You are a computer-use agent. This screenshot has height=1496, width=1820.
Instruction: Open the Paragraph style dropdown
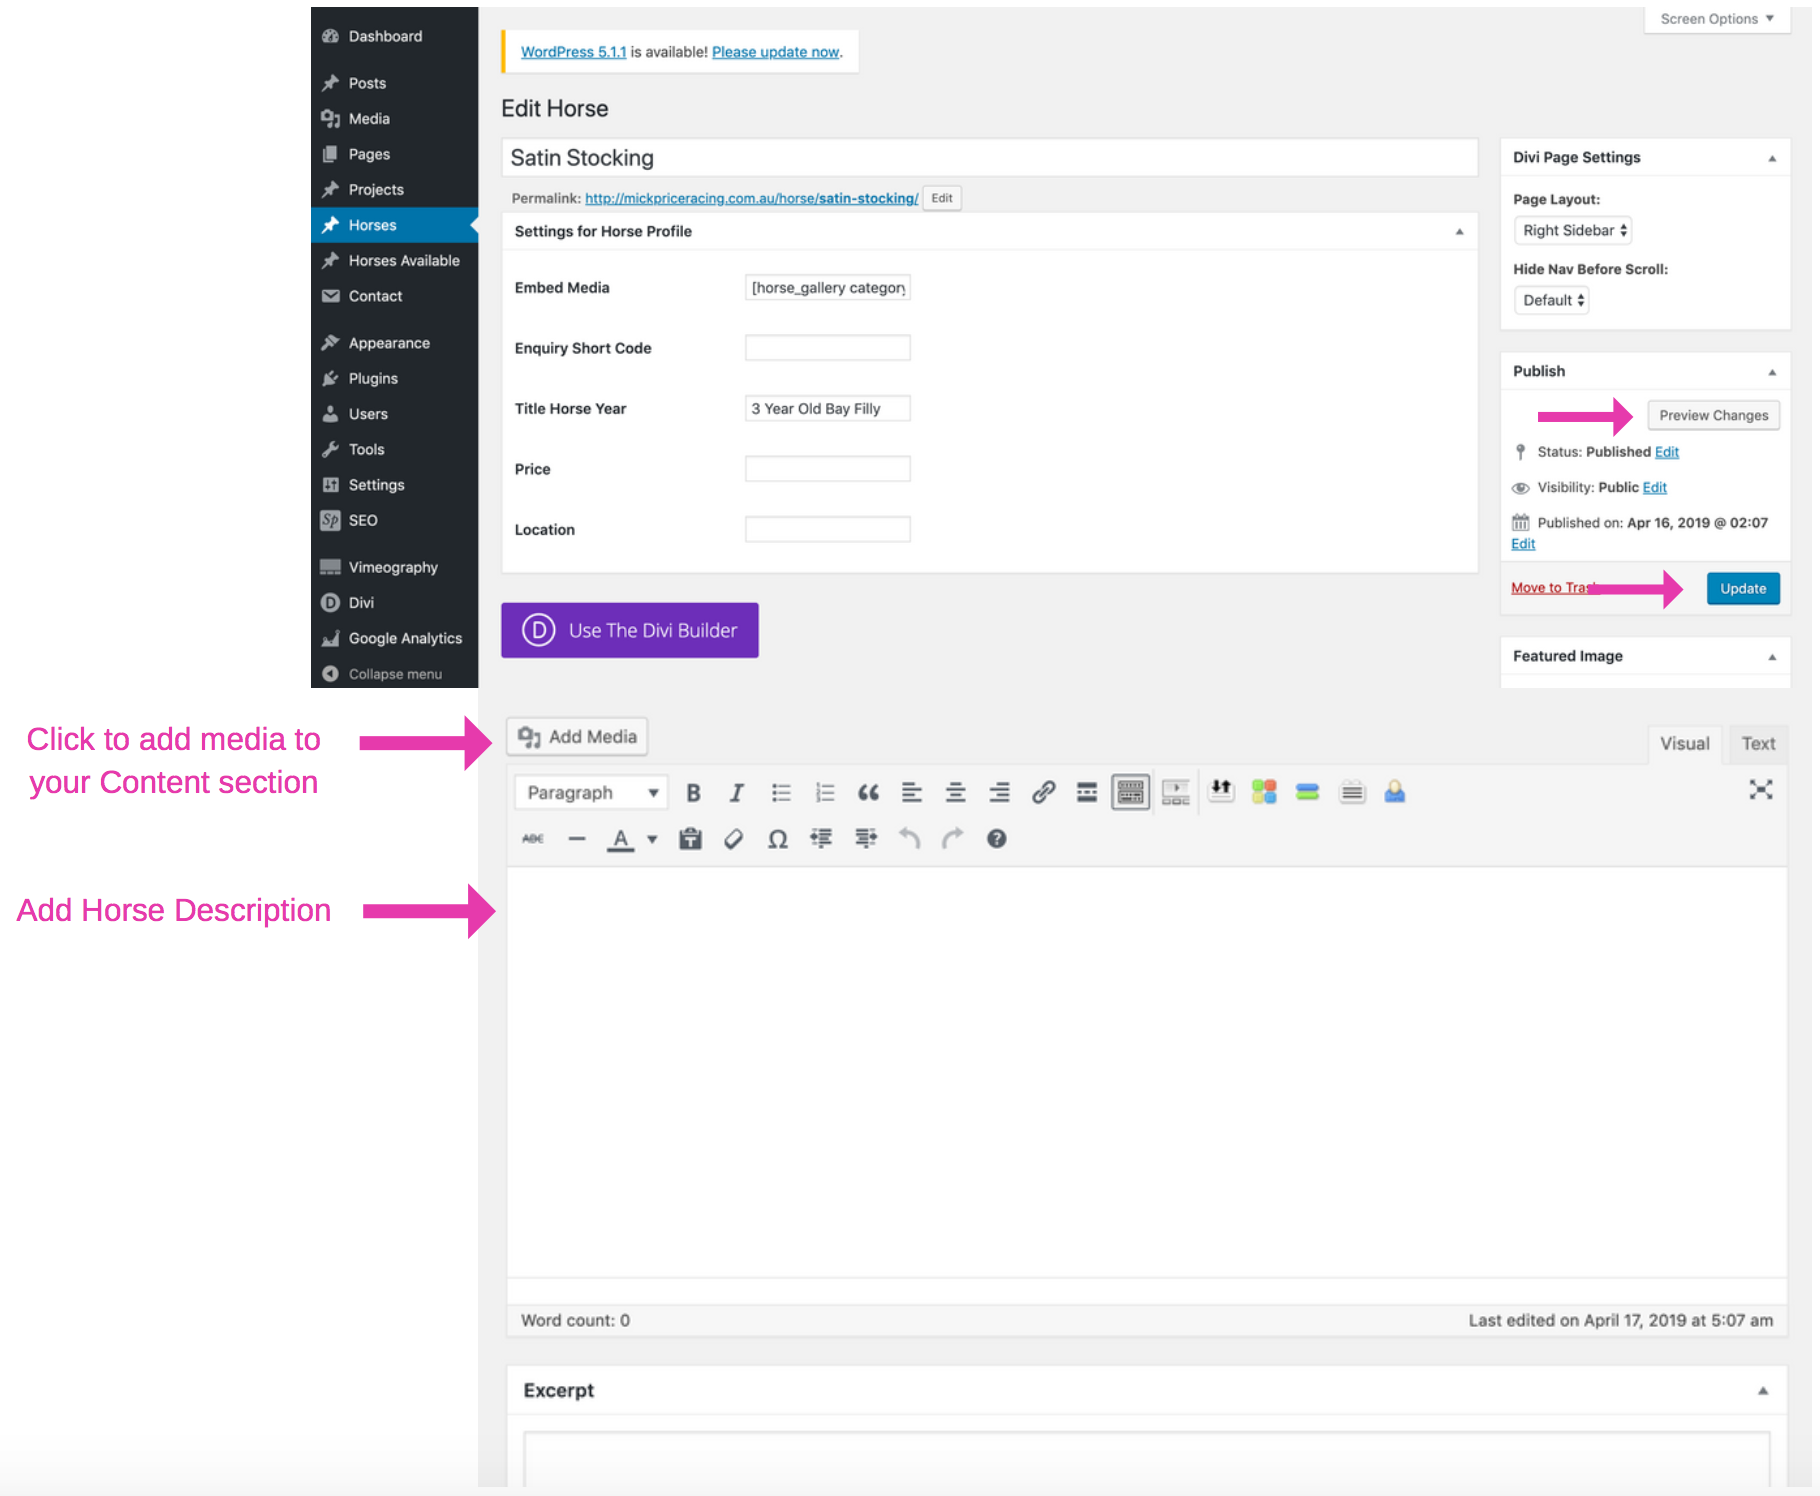click(590, 791)
